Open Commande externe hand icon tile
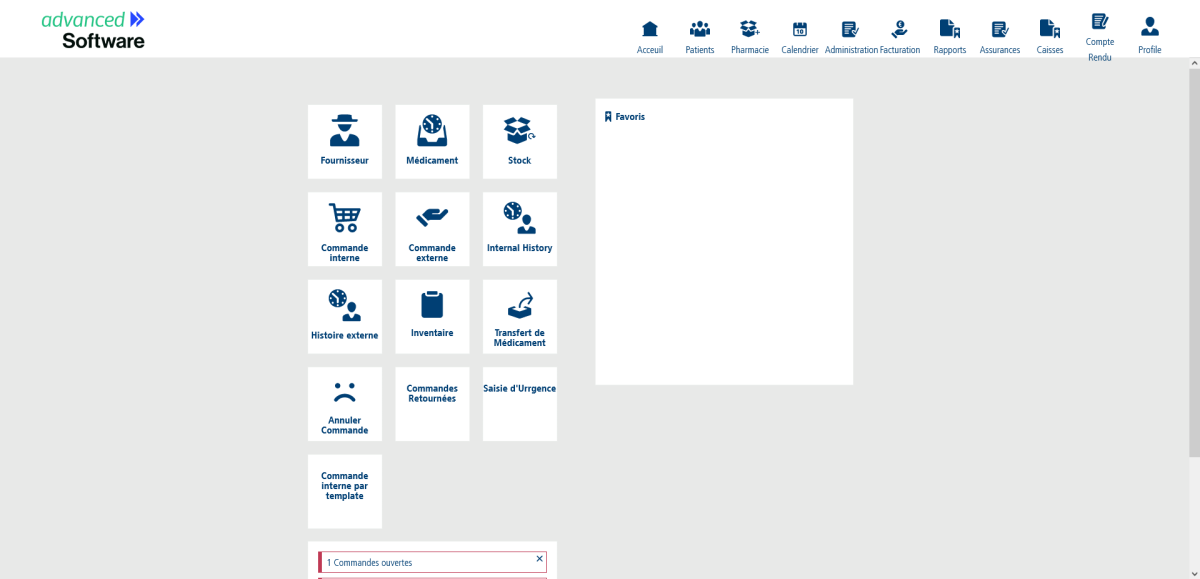Screen dimensions: 1200x579 432,215
